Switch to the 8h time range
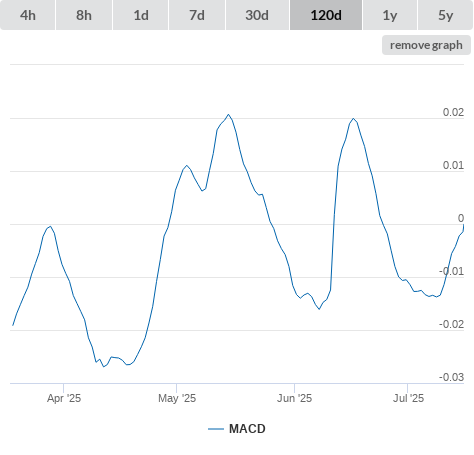 click(84, 15)
